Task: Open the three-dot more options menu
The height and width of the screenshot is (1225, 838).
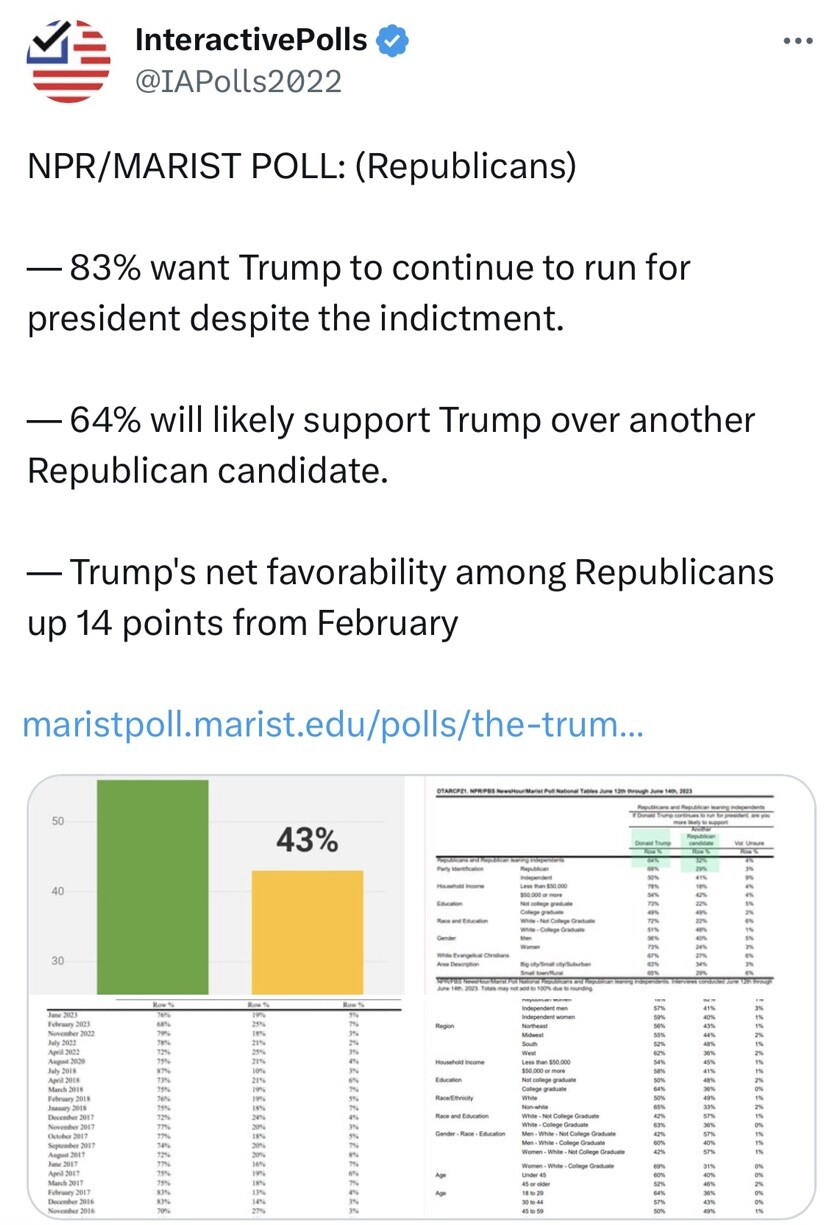Action: pos(799,42)
